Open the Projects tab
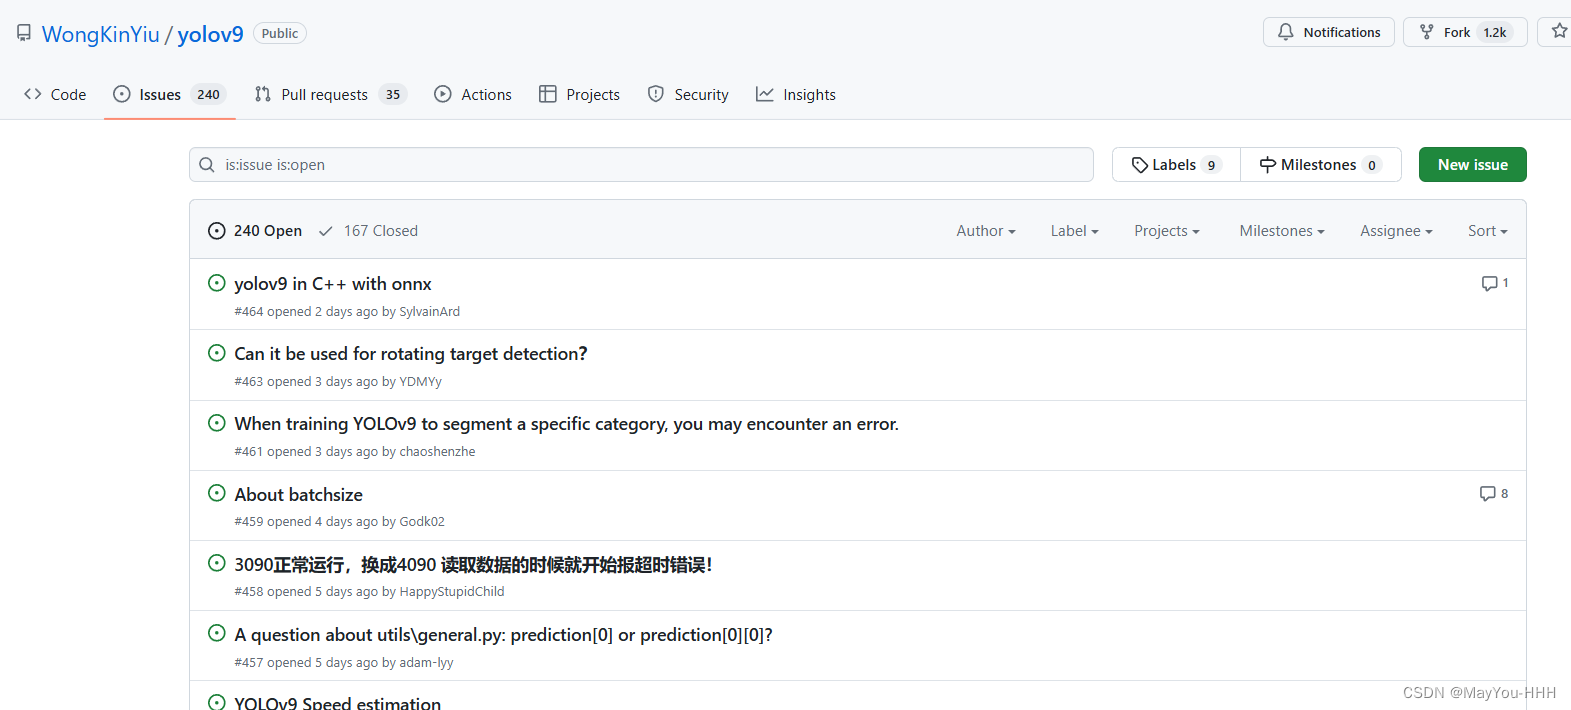The image size is (1571, 710). tap(579, 94)
